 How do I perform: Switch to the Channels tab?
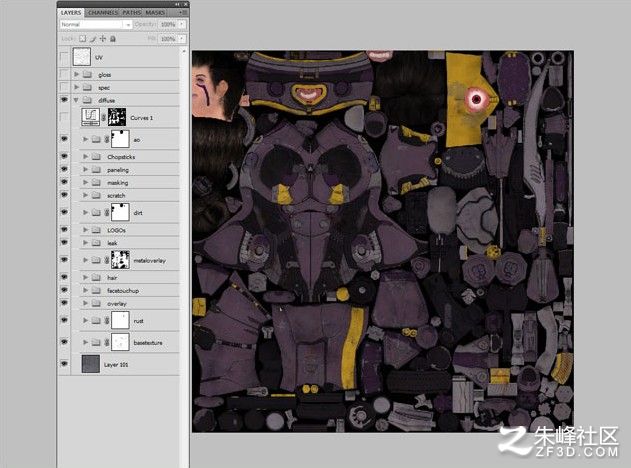click(103, 12)
